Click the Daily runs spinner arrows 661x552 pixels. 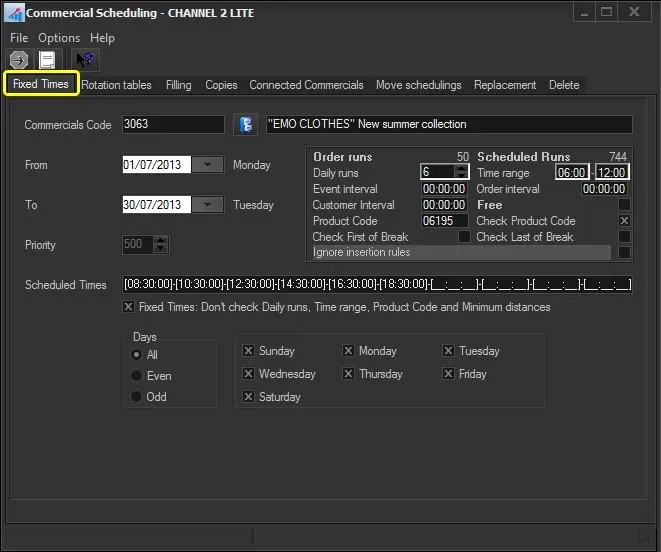(x=461, y=173)
